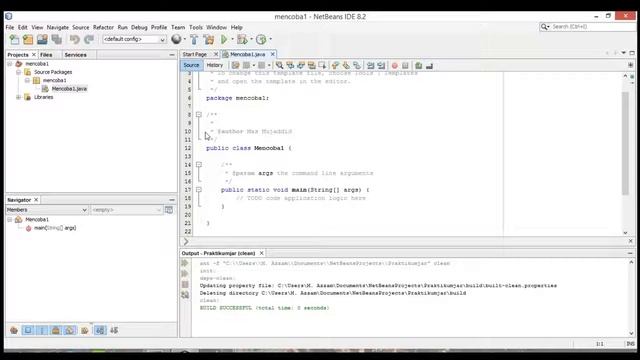Click the Find Selection magnifier icon

click(279, 66)
